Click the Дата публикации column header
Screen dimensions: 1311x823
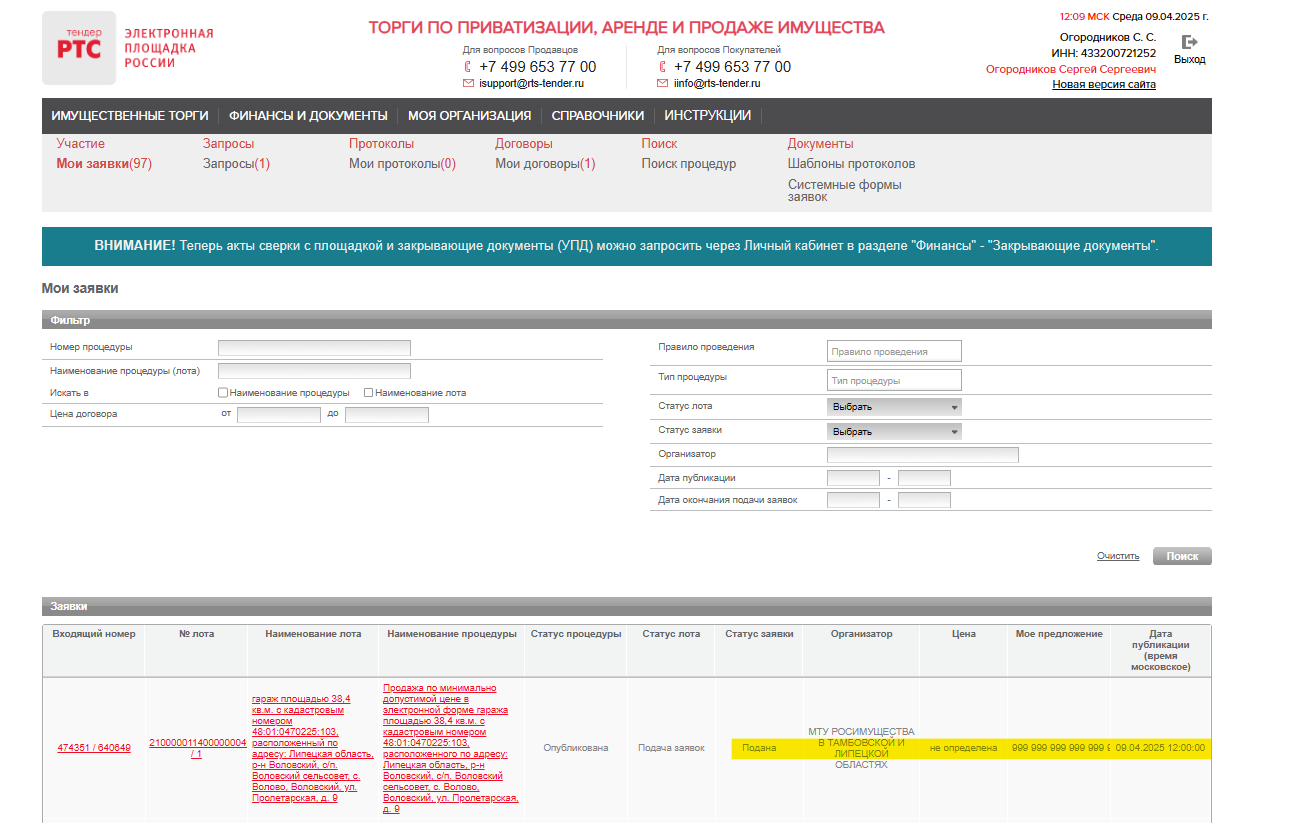1160,650
